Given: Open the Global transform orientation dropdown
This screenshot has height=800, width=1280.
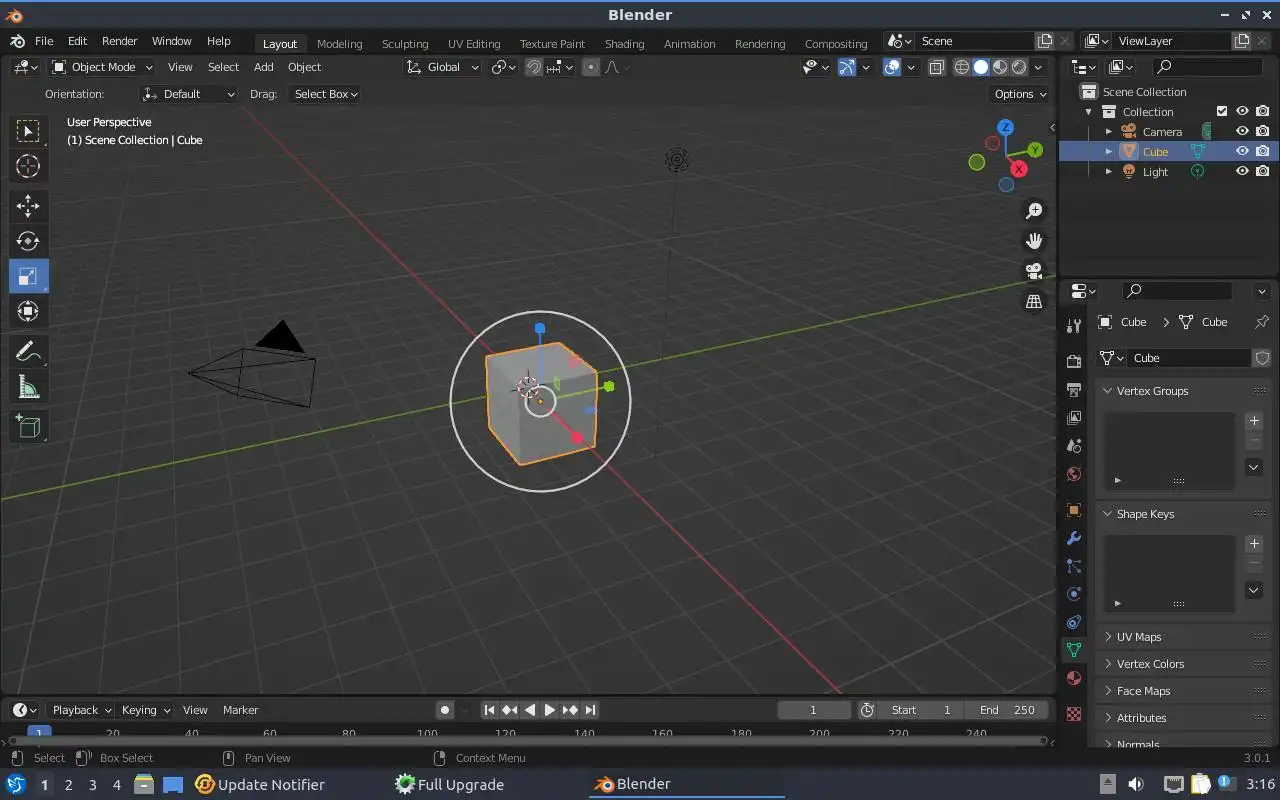Looking at the screenshot, I should click(443, 67).
